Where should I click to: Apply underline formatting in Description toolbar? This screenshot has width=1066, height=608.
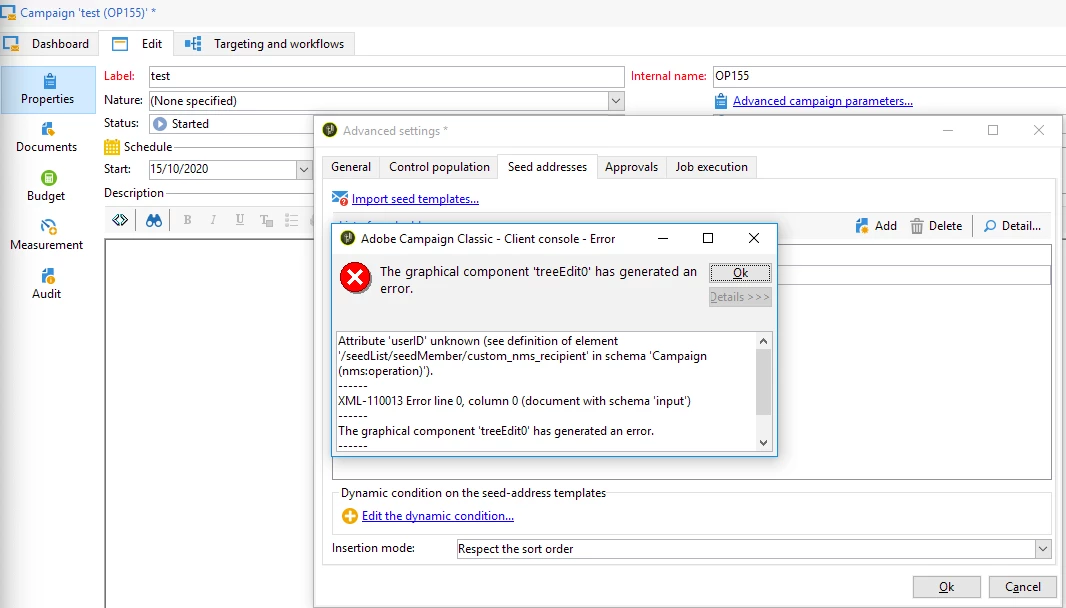239,220
